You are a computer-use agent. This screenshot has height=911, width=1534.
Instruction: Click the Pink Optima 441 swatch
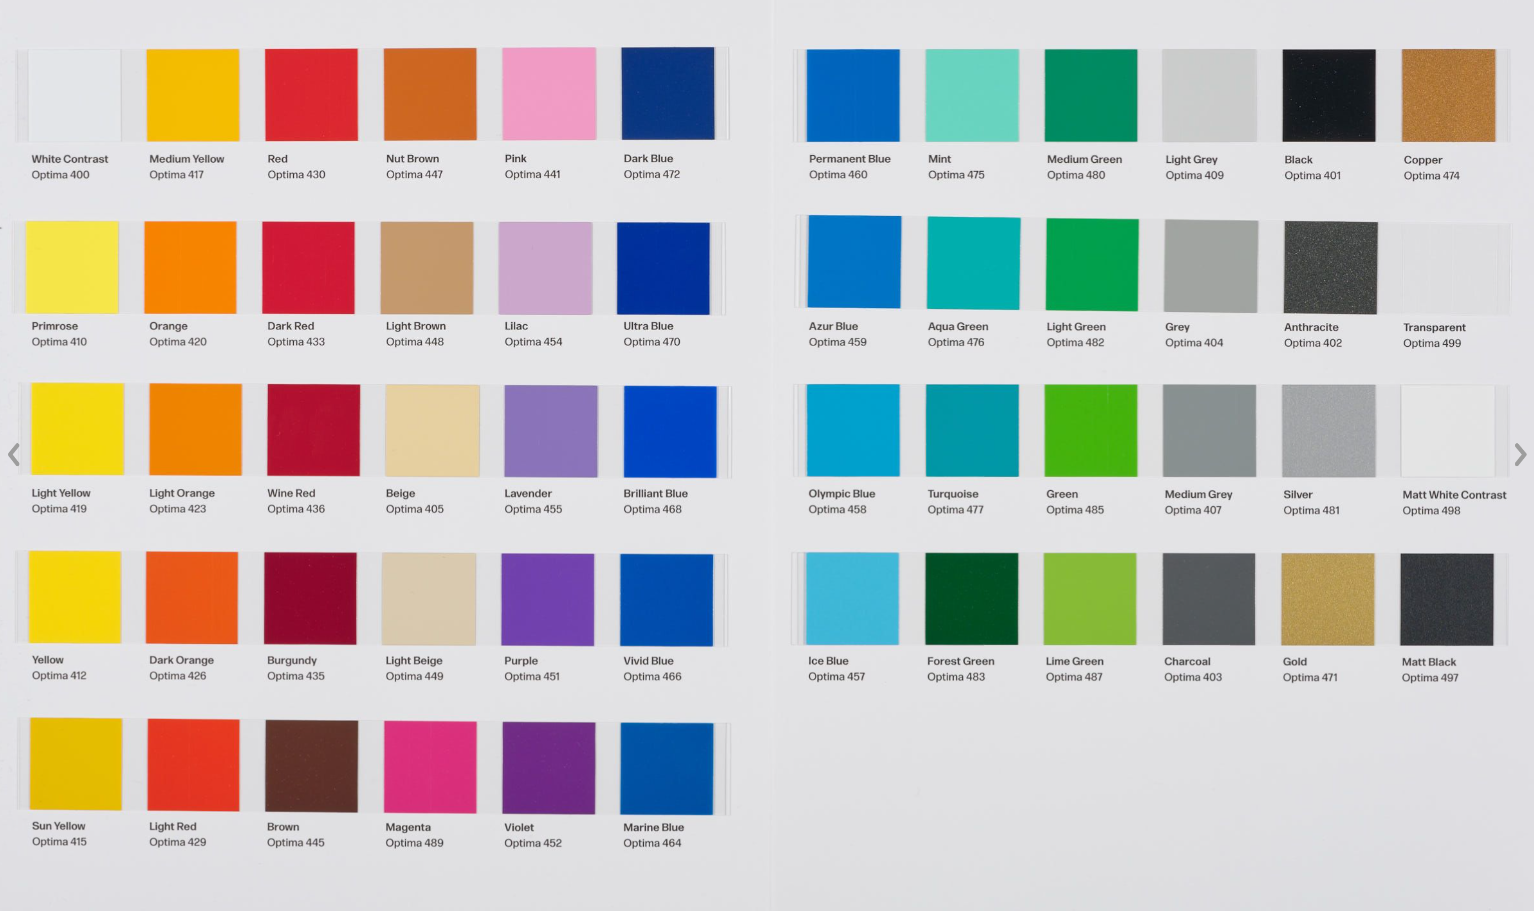click(549, 94)
